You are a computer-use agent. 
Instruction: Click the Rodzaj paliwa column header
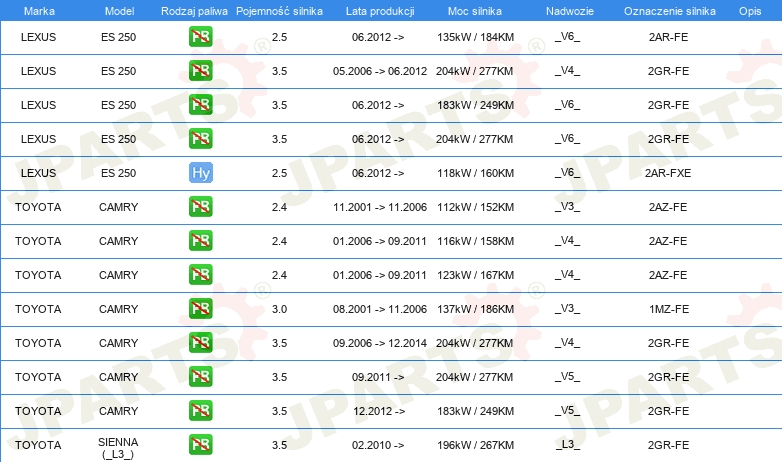(194, 11)
